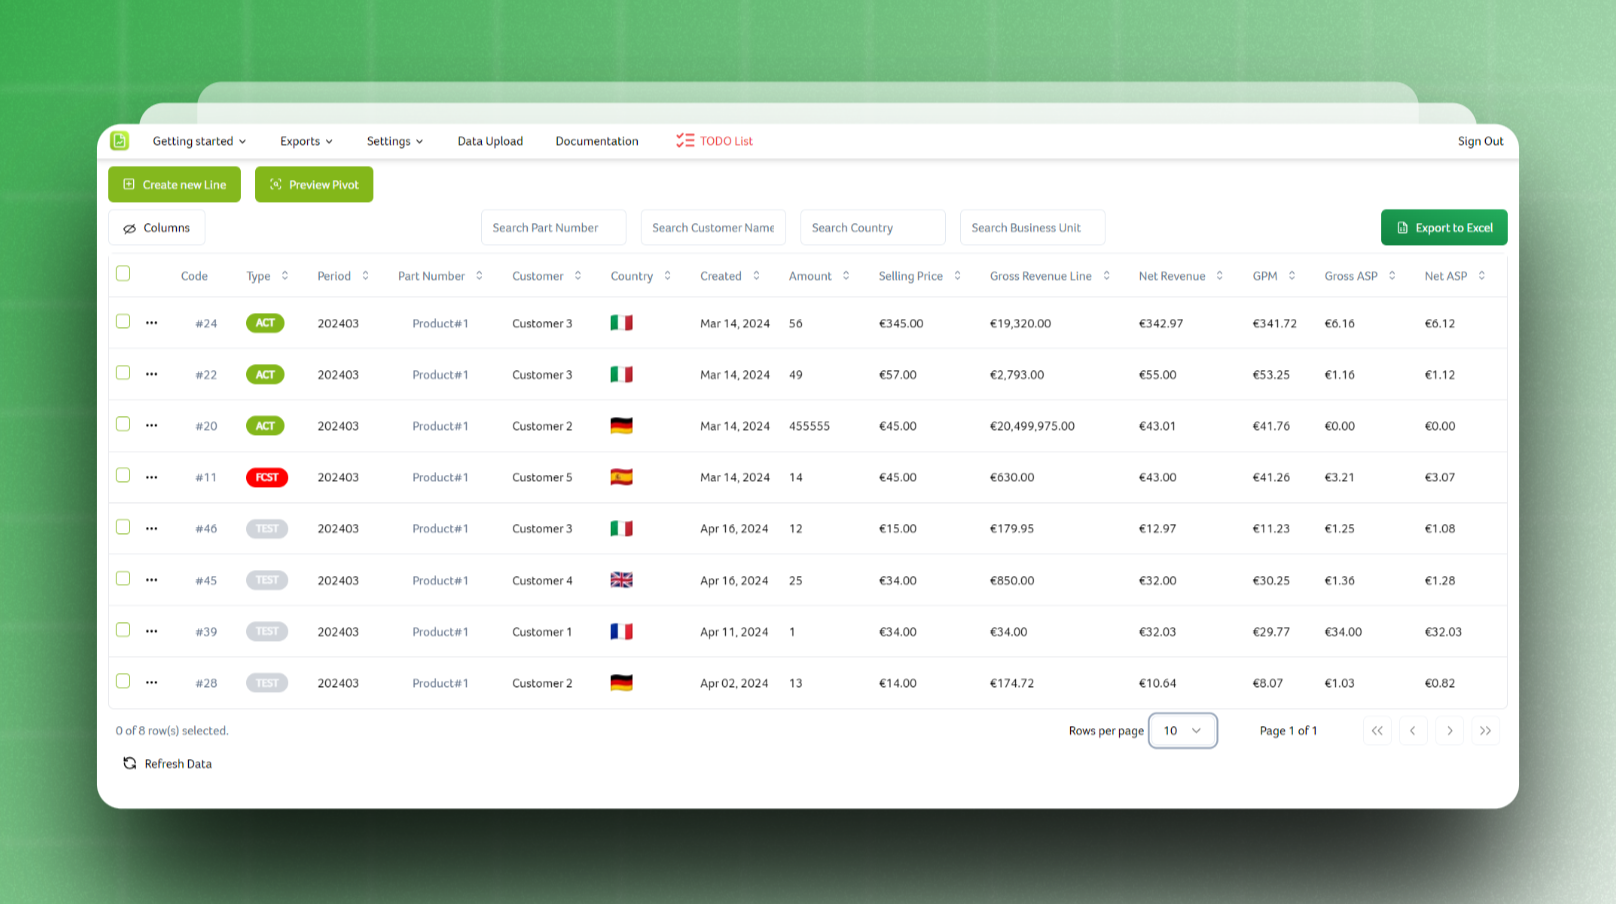The height and width of the screenshot is (904, 1616).
Task: Open row actions menu for #46
Action: click(x=151, y=528)
